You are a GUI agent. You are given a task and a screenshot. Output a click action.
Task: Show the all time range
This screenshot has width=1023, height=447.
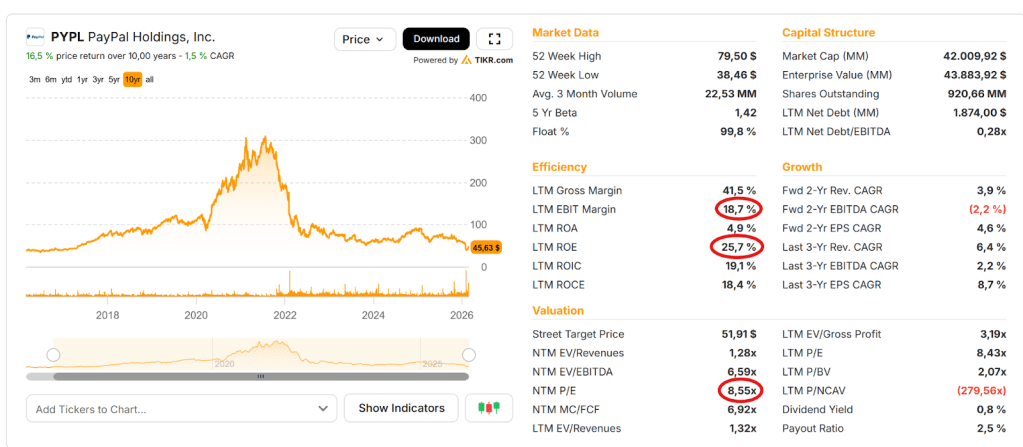(x=149, y=80)
